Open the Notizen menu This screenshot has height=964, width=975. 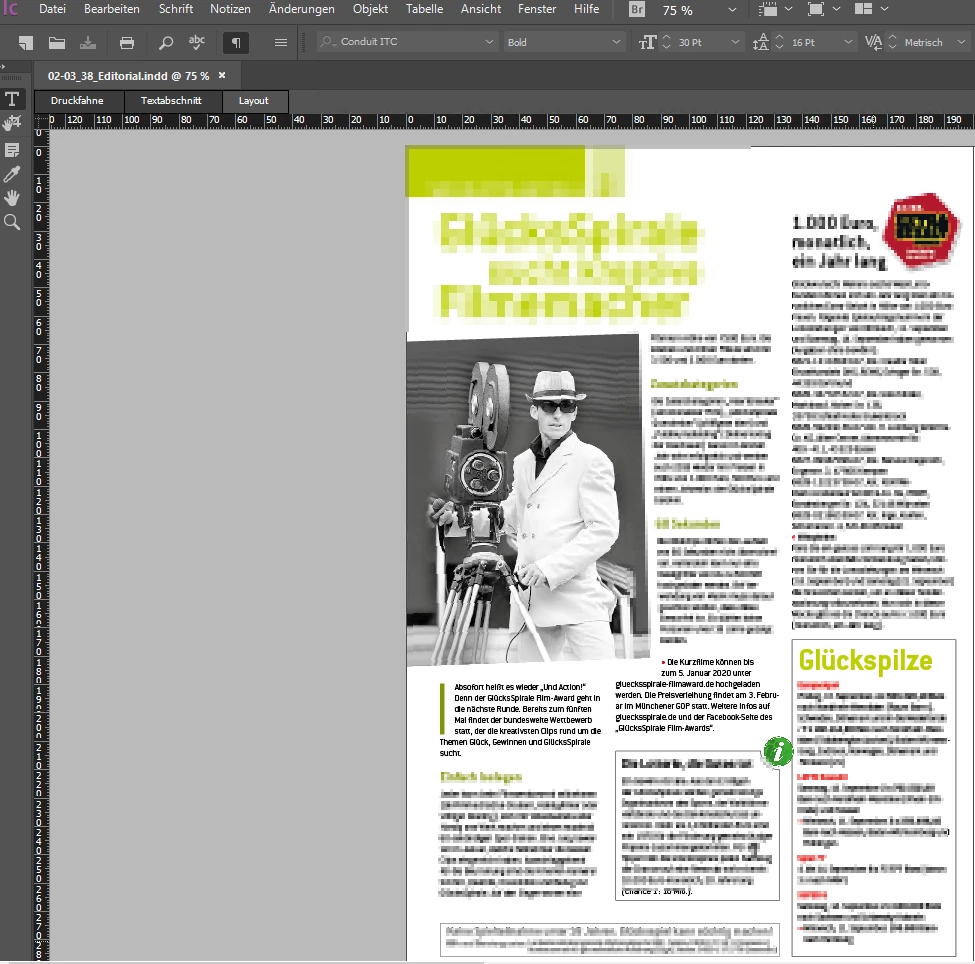pos(230,9)
